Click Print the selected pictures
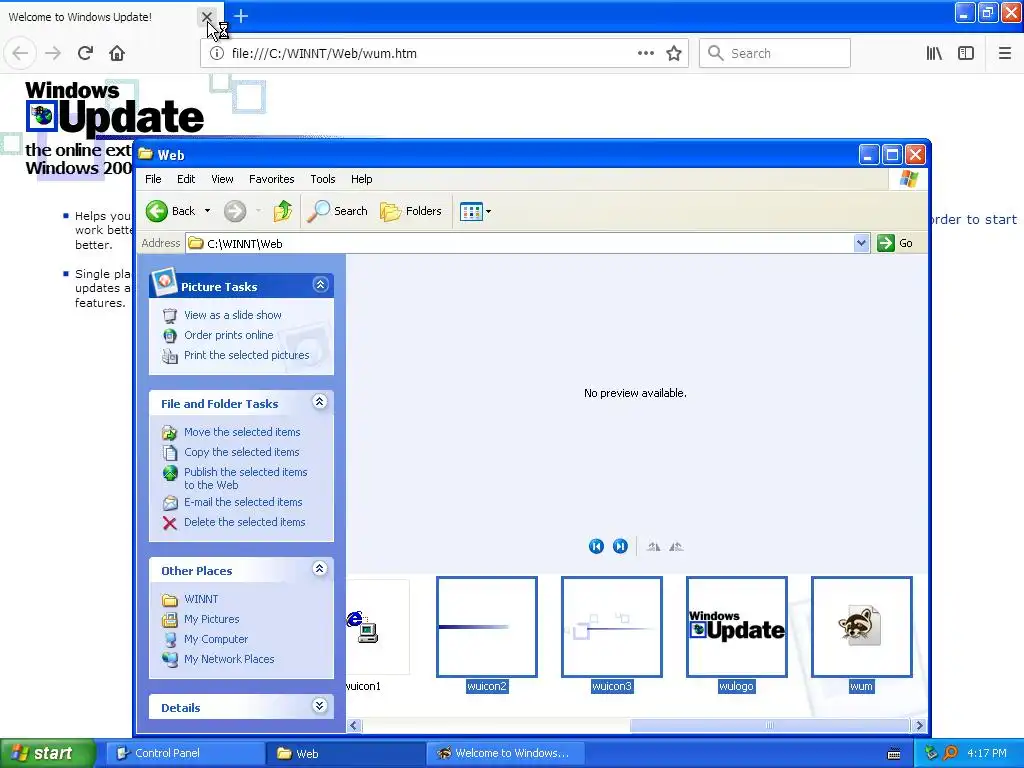 [x=246, y=355]
